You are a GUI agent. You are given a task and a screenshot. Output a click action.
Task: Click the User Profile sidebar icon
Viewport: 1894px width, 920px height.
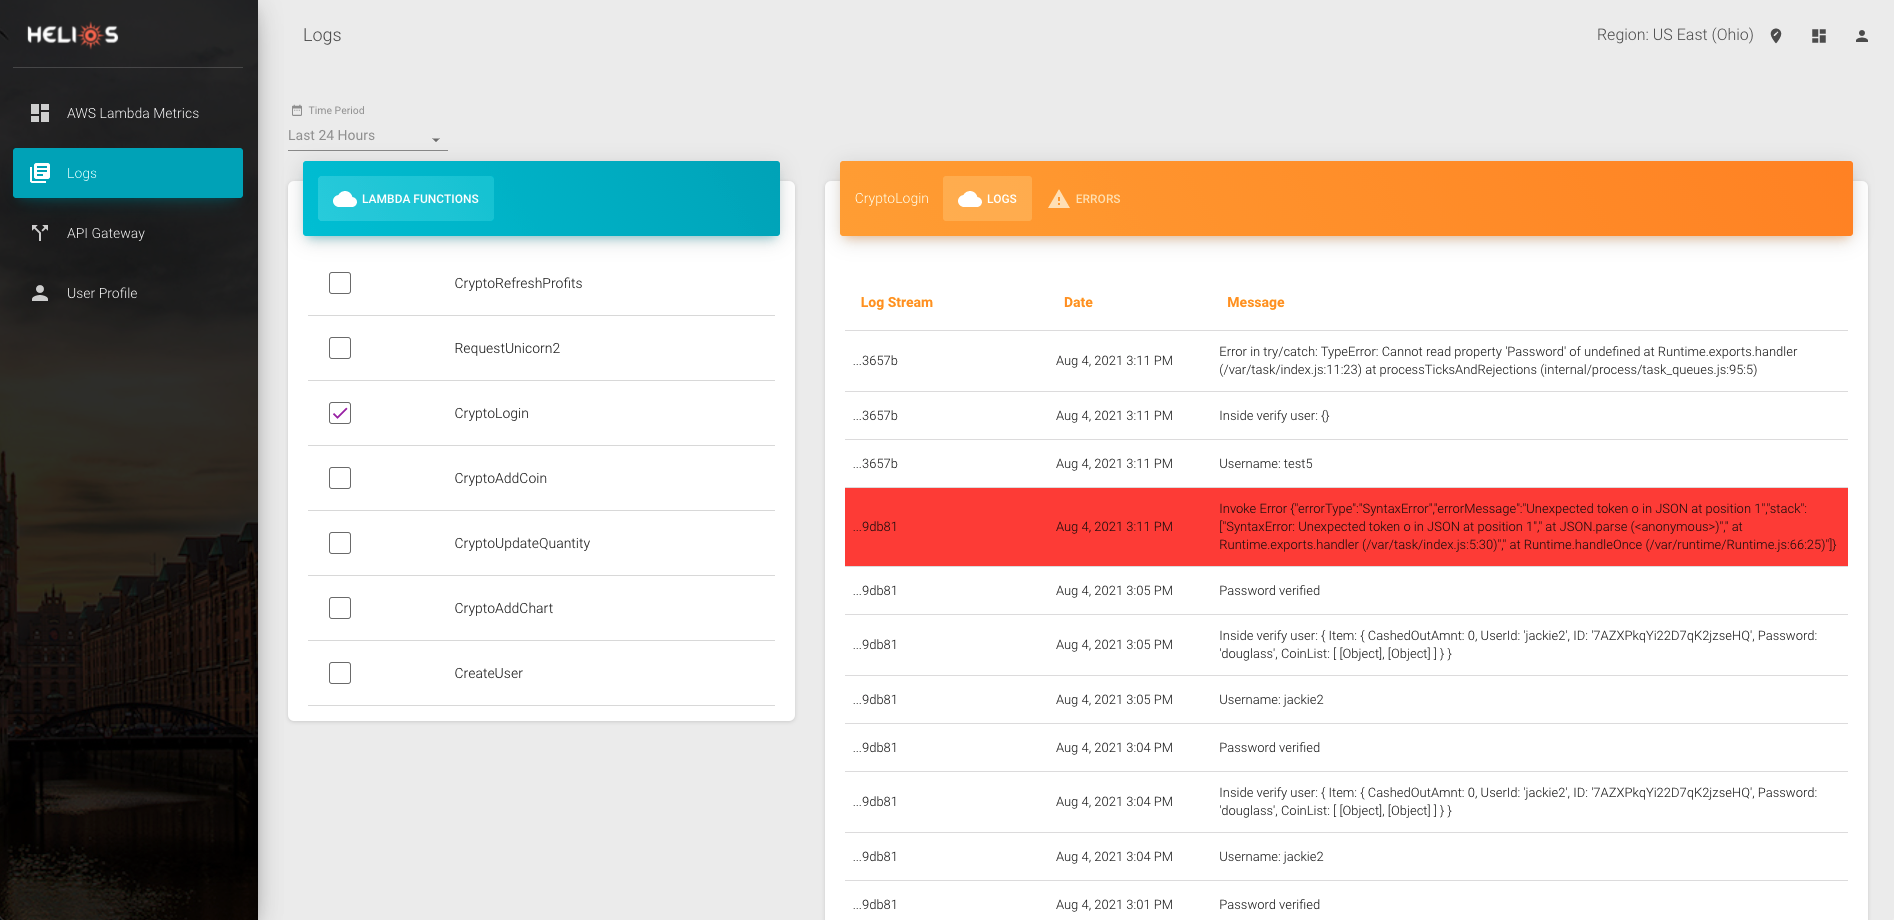click(40, 293)
